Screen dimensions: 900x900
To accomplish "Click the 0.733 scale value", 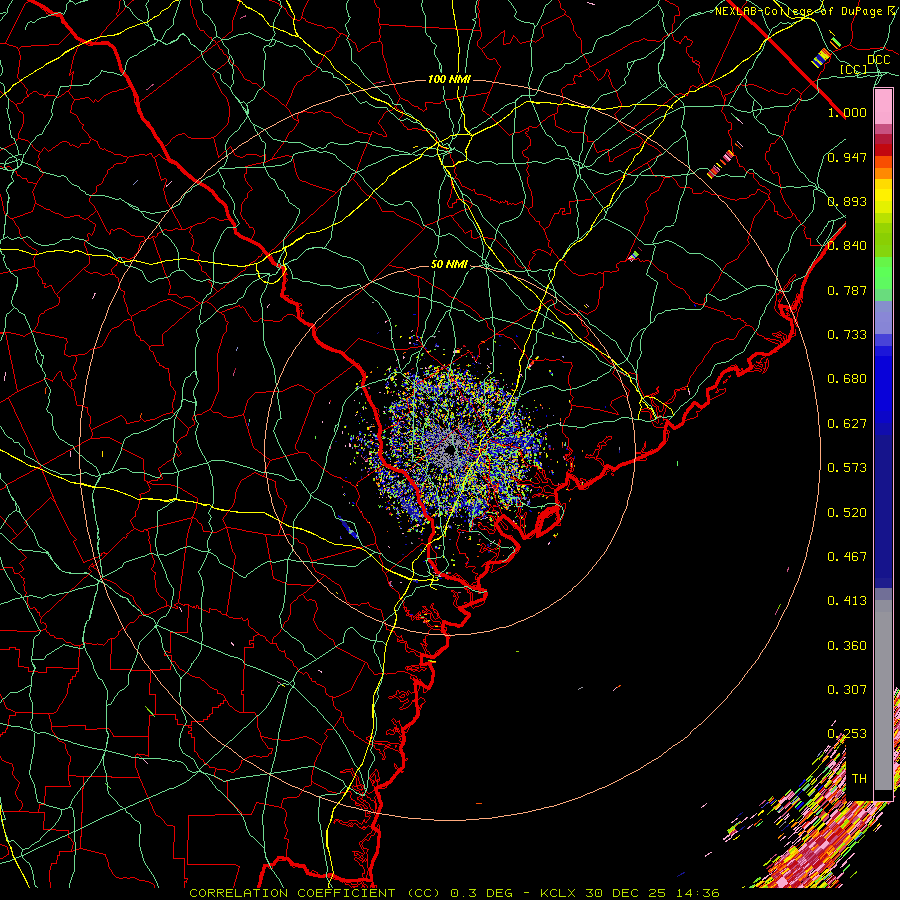I will pos(847,335).
